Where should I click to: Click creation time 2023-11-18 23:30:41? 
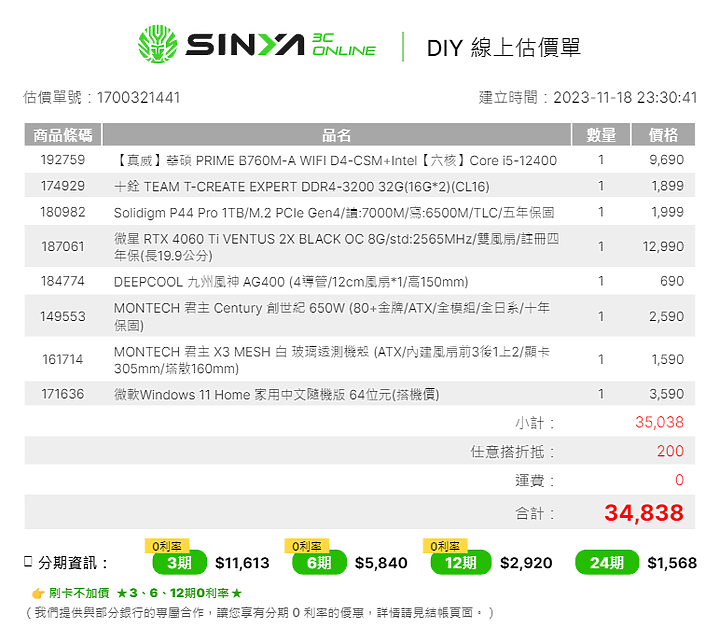(x=624, y=97)
